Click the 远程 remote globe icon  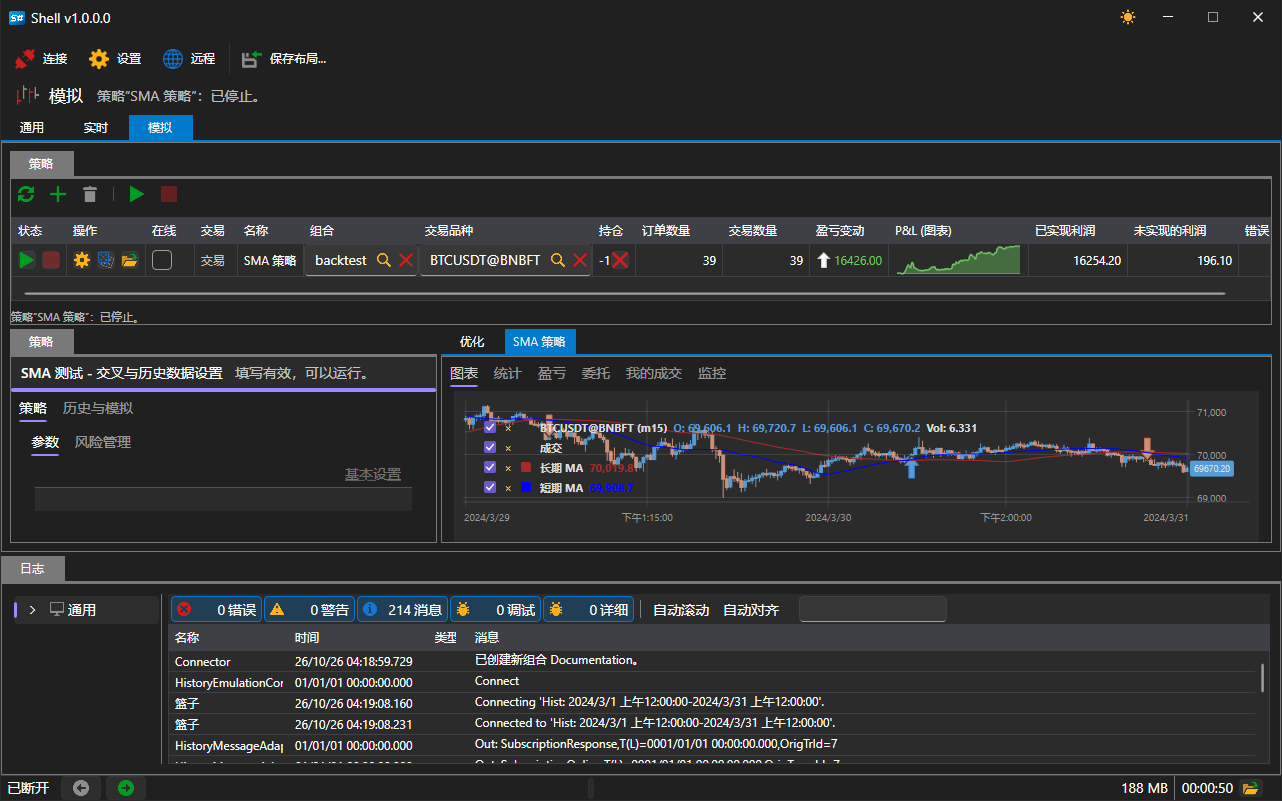(x=173, y=59)
